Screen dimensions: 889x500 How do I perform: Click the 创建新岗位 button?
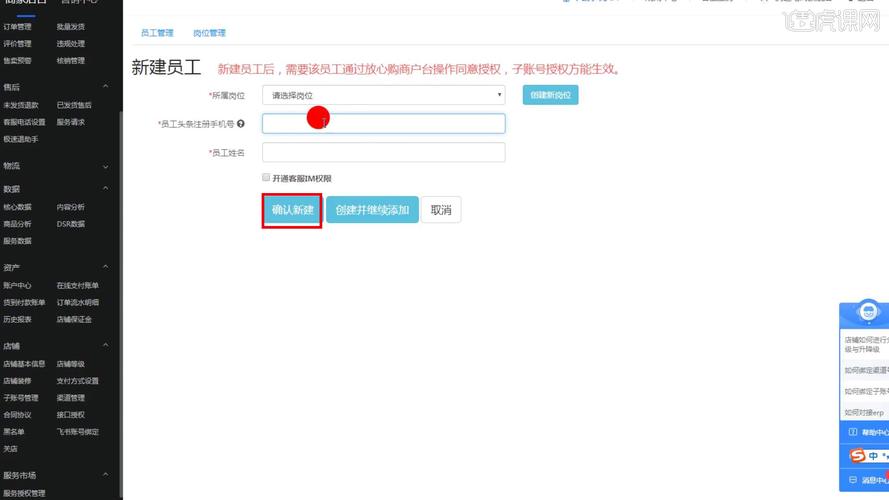coord(551,95)
